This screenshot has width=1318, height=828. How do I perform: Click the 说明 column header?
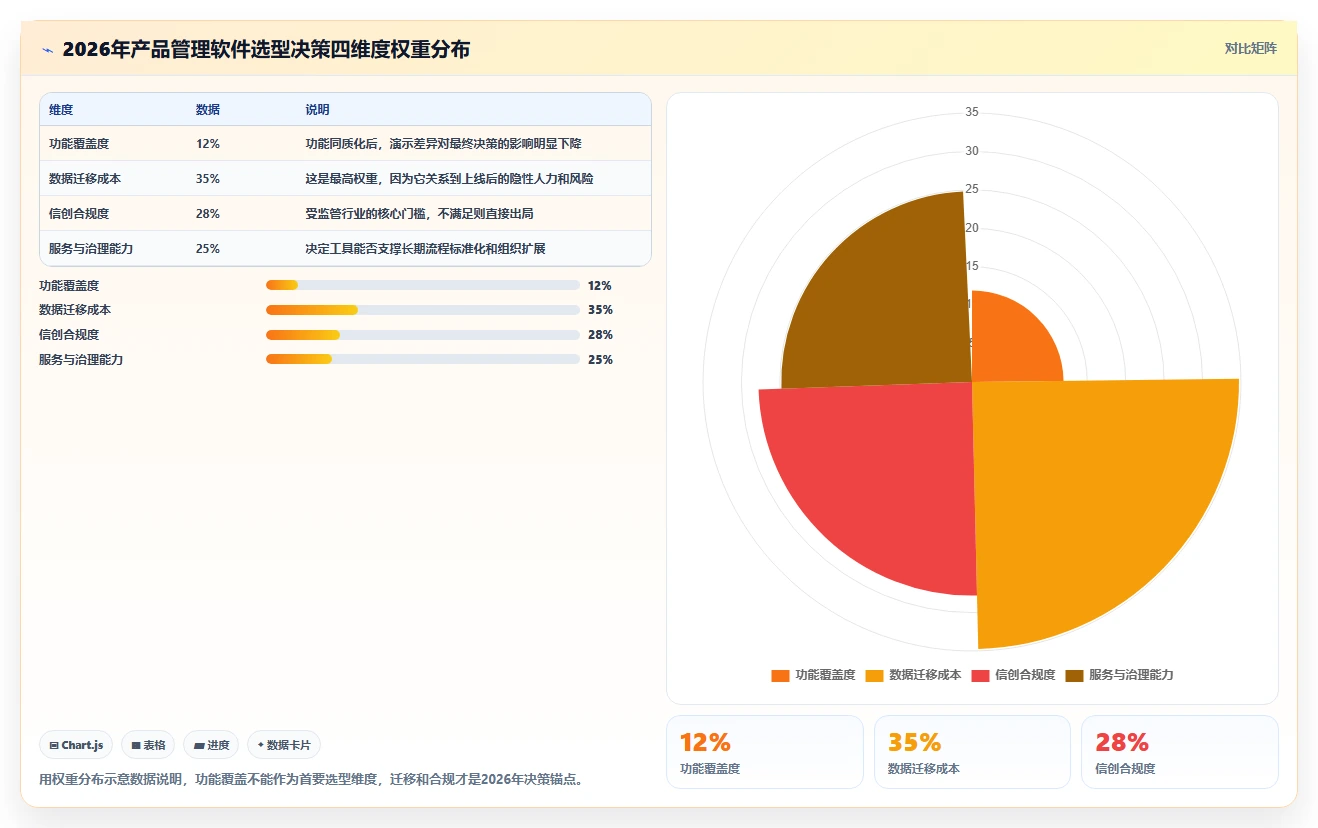click(x=318, y=110)
